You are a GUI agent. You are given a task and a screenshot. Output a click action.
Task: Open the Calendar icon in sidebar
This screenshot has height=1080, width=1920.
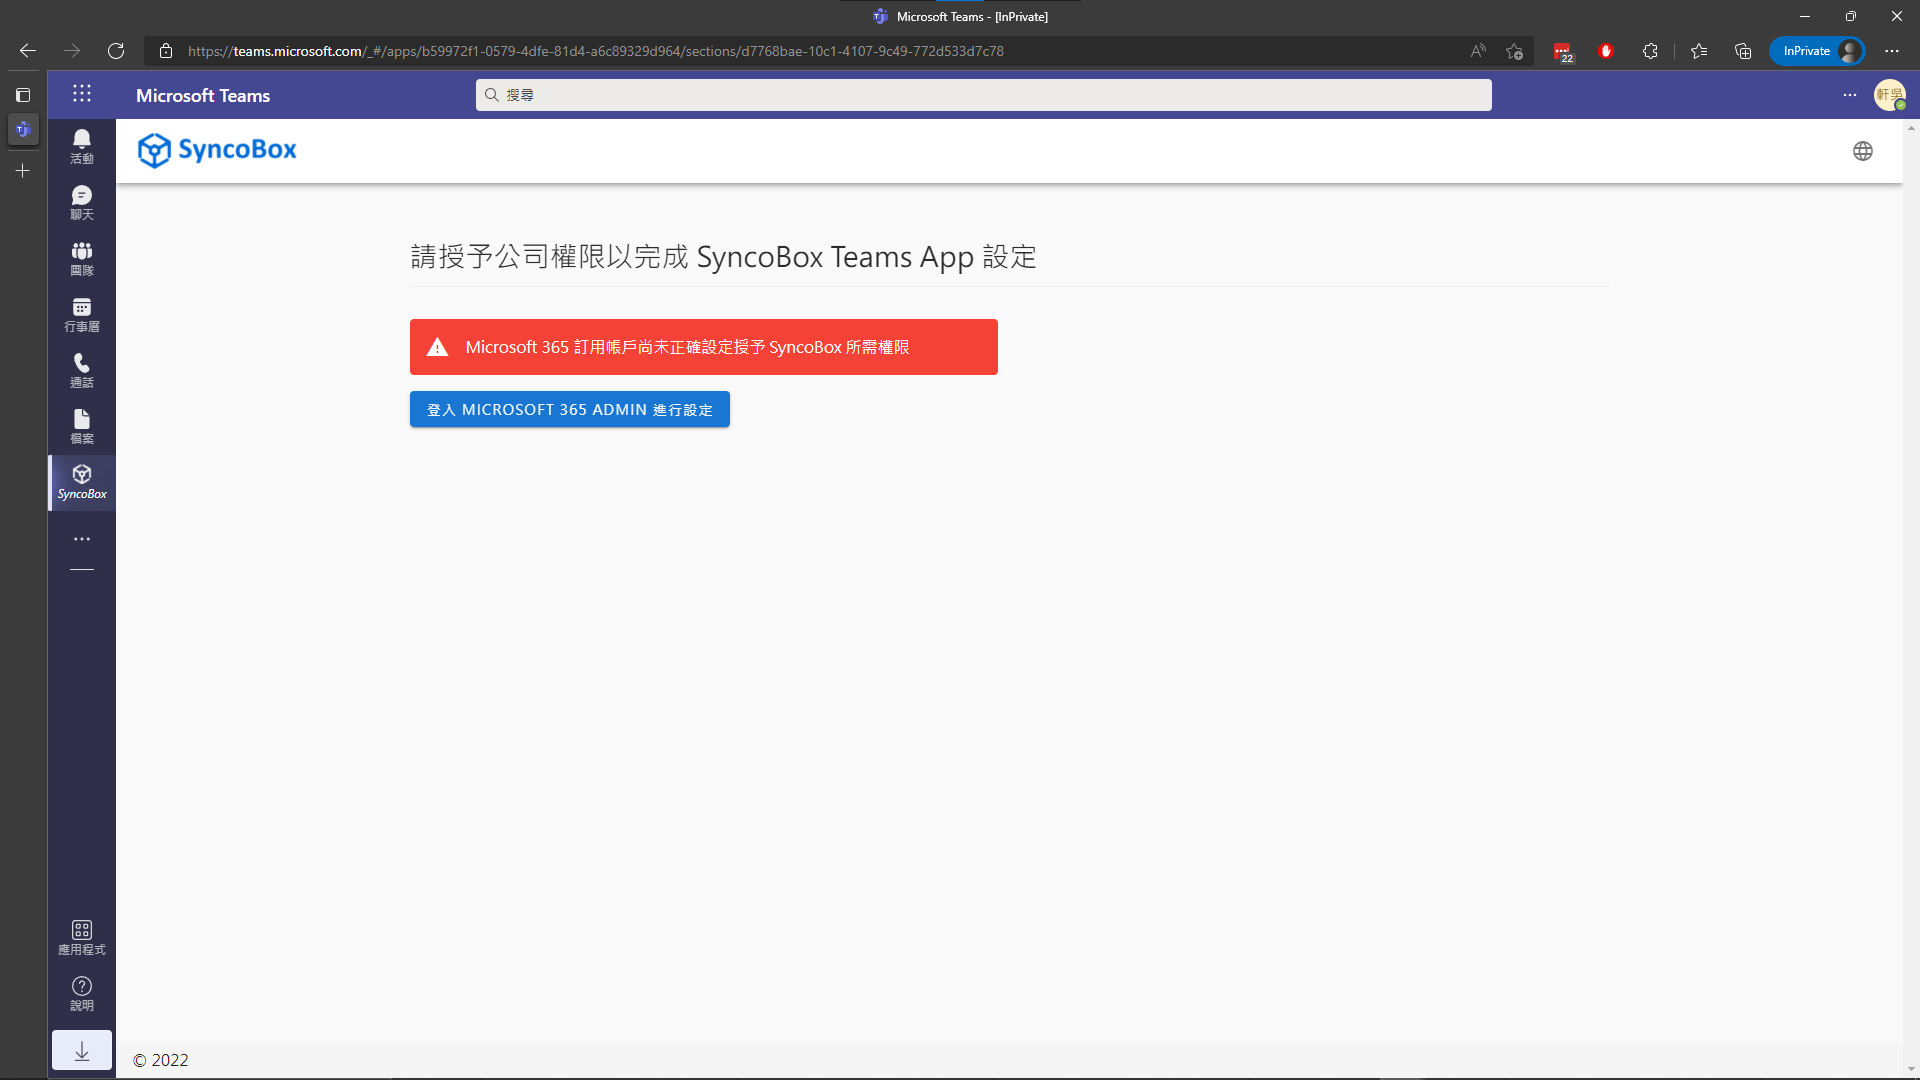coord(82,314)
